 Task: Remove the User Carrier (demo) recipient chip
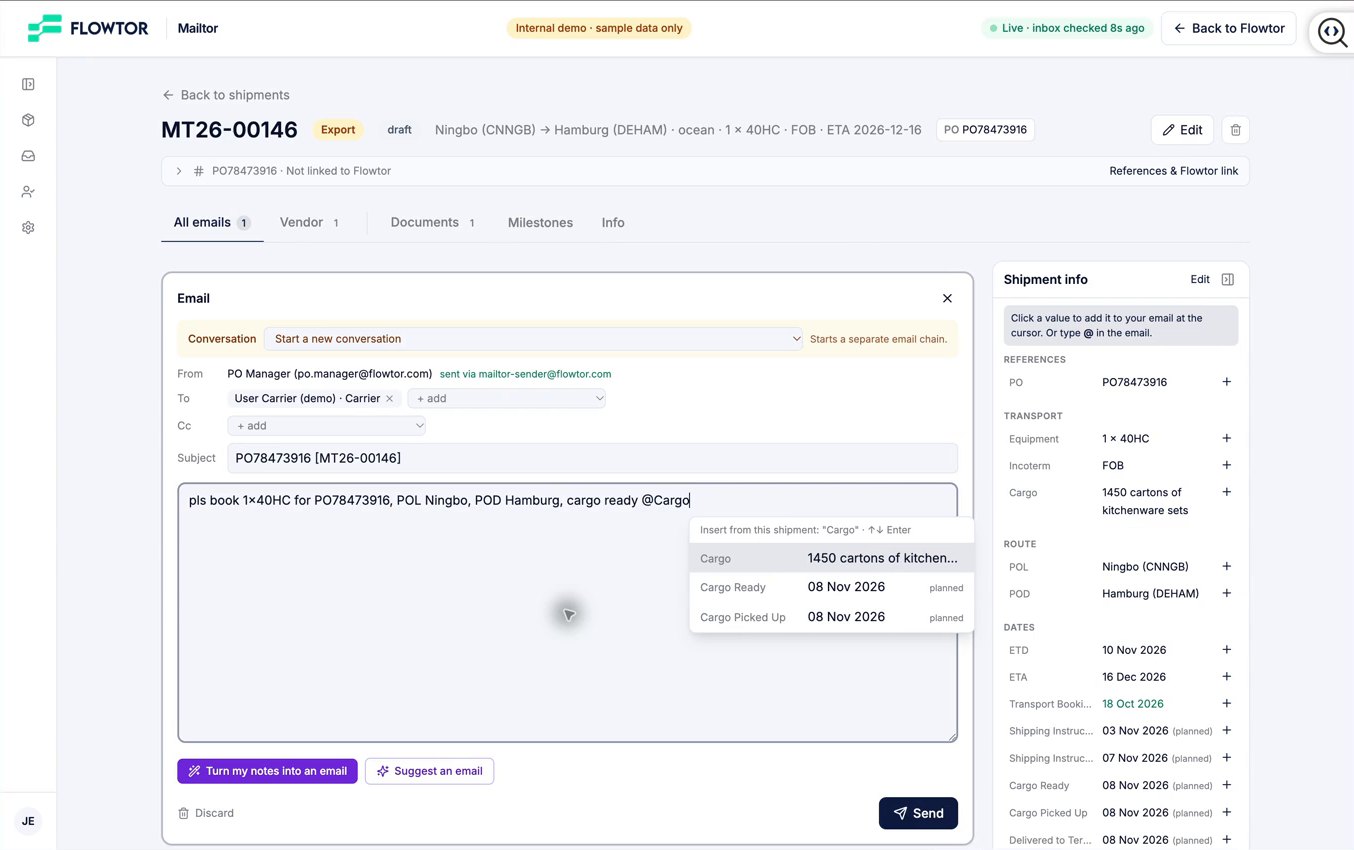(x=390, y=398)
